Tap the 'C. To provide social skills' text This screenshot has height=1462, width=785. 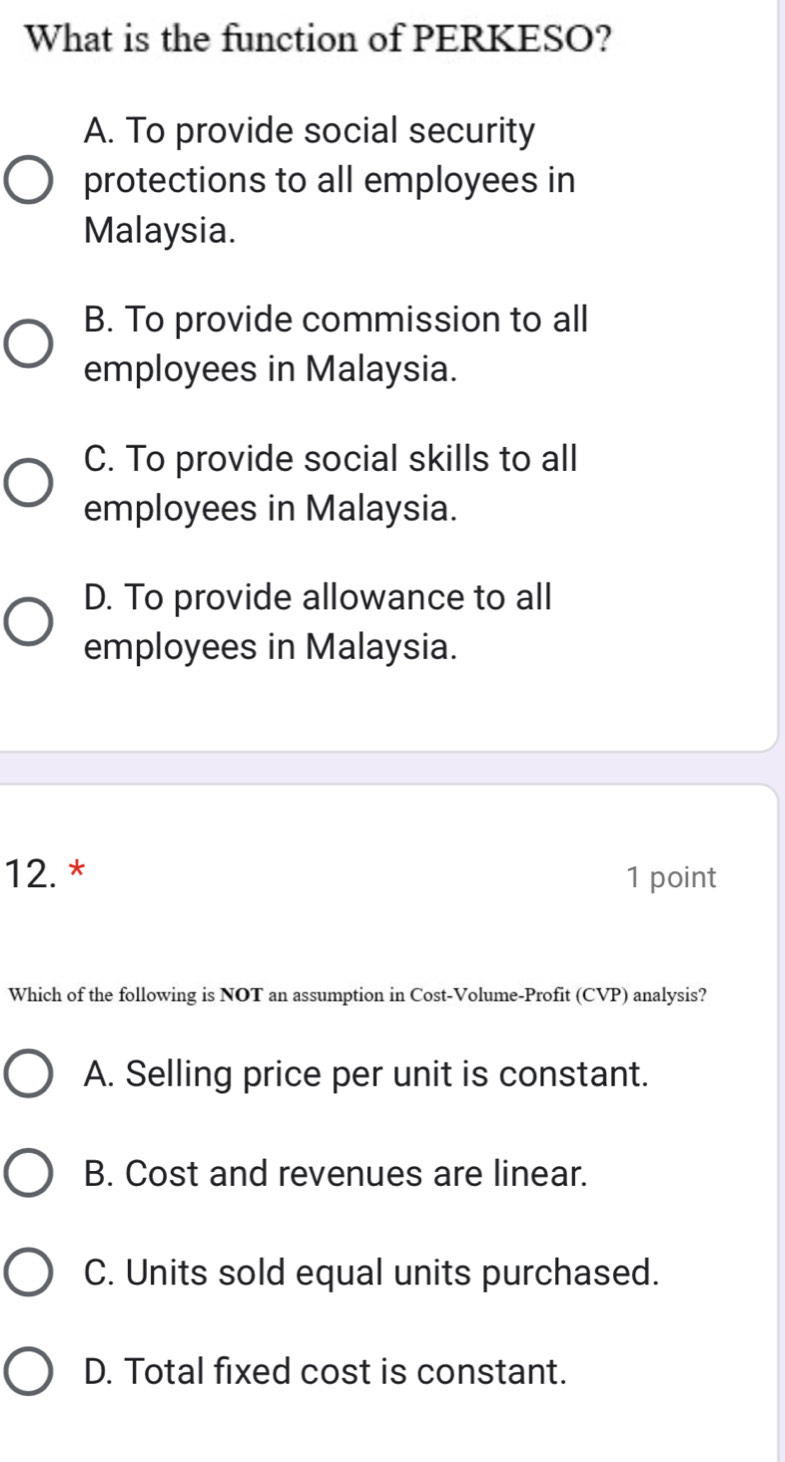(x=331, y=459)
